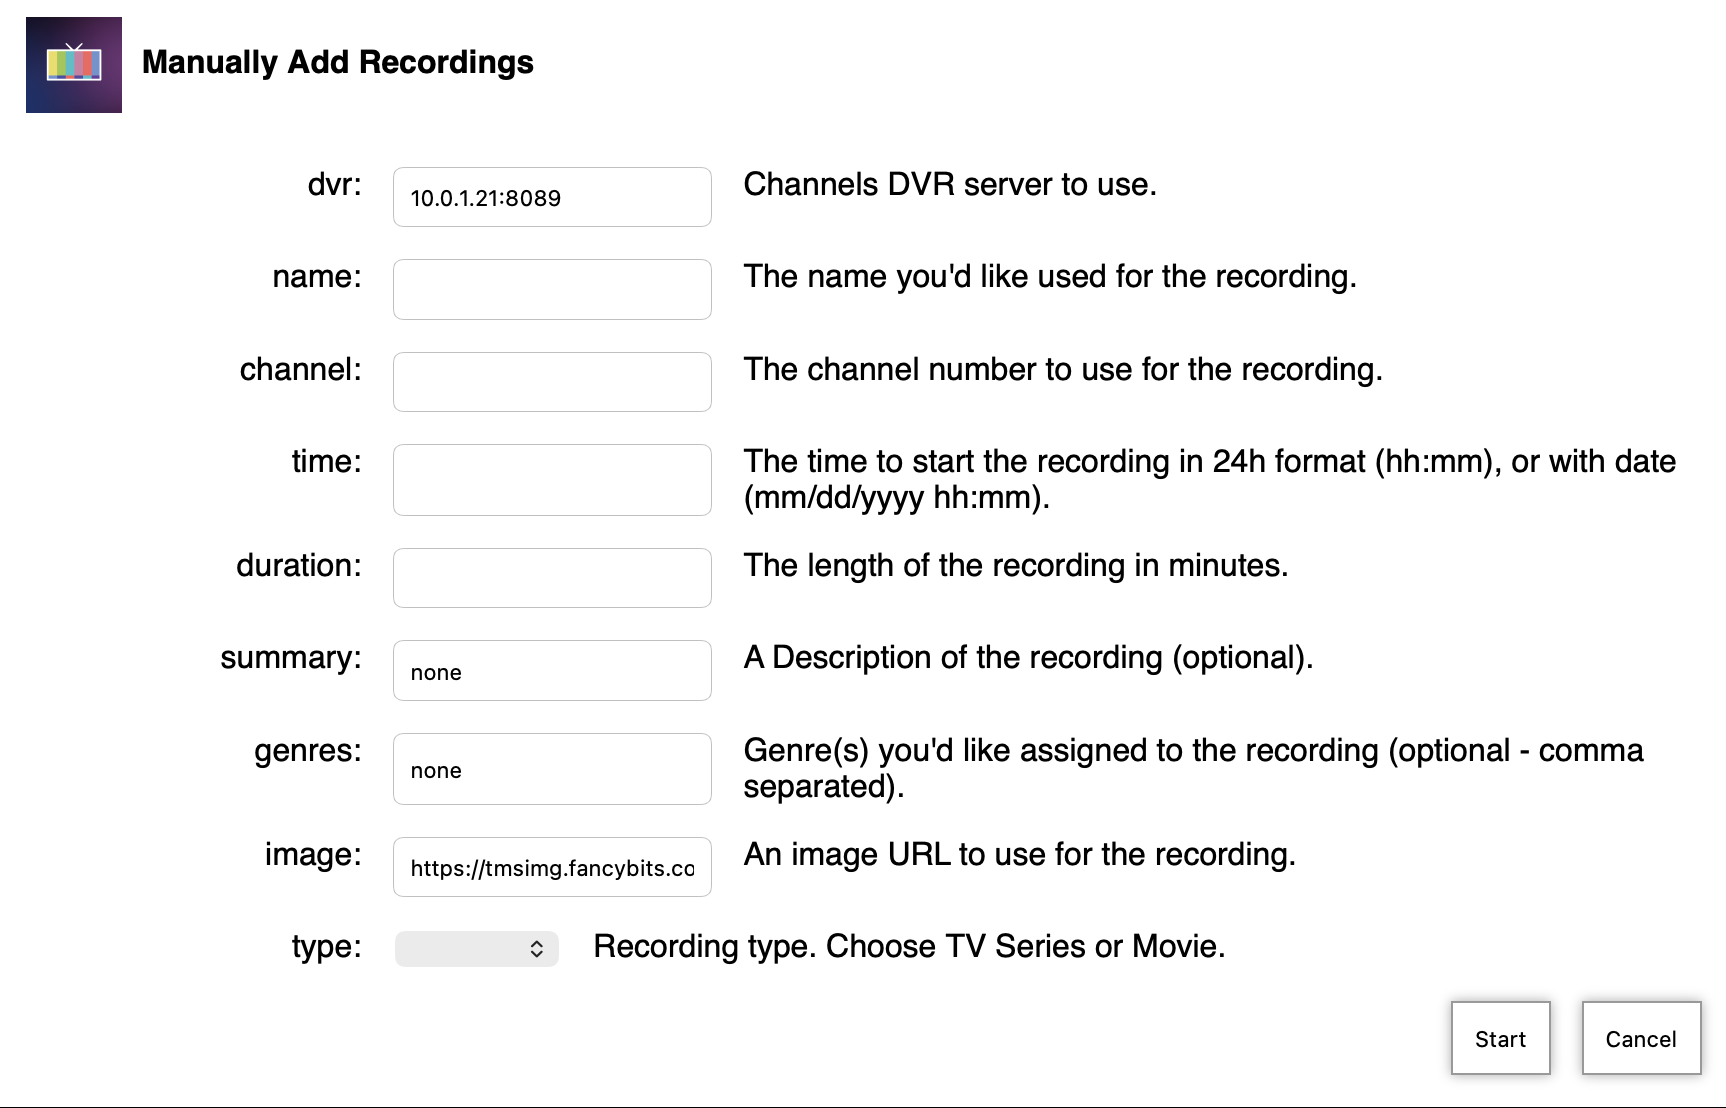Click the 'dvr:' field label
The height and width of the screenshot is (1108, 1726).
pos(334,184)
